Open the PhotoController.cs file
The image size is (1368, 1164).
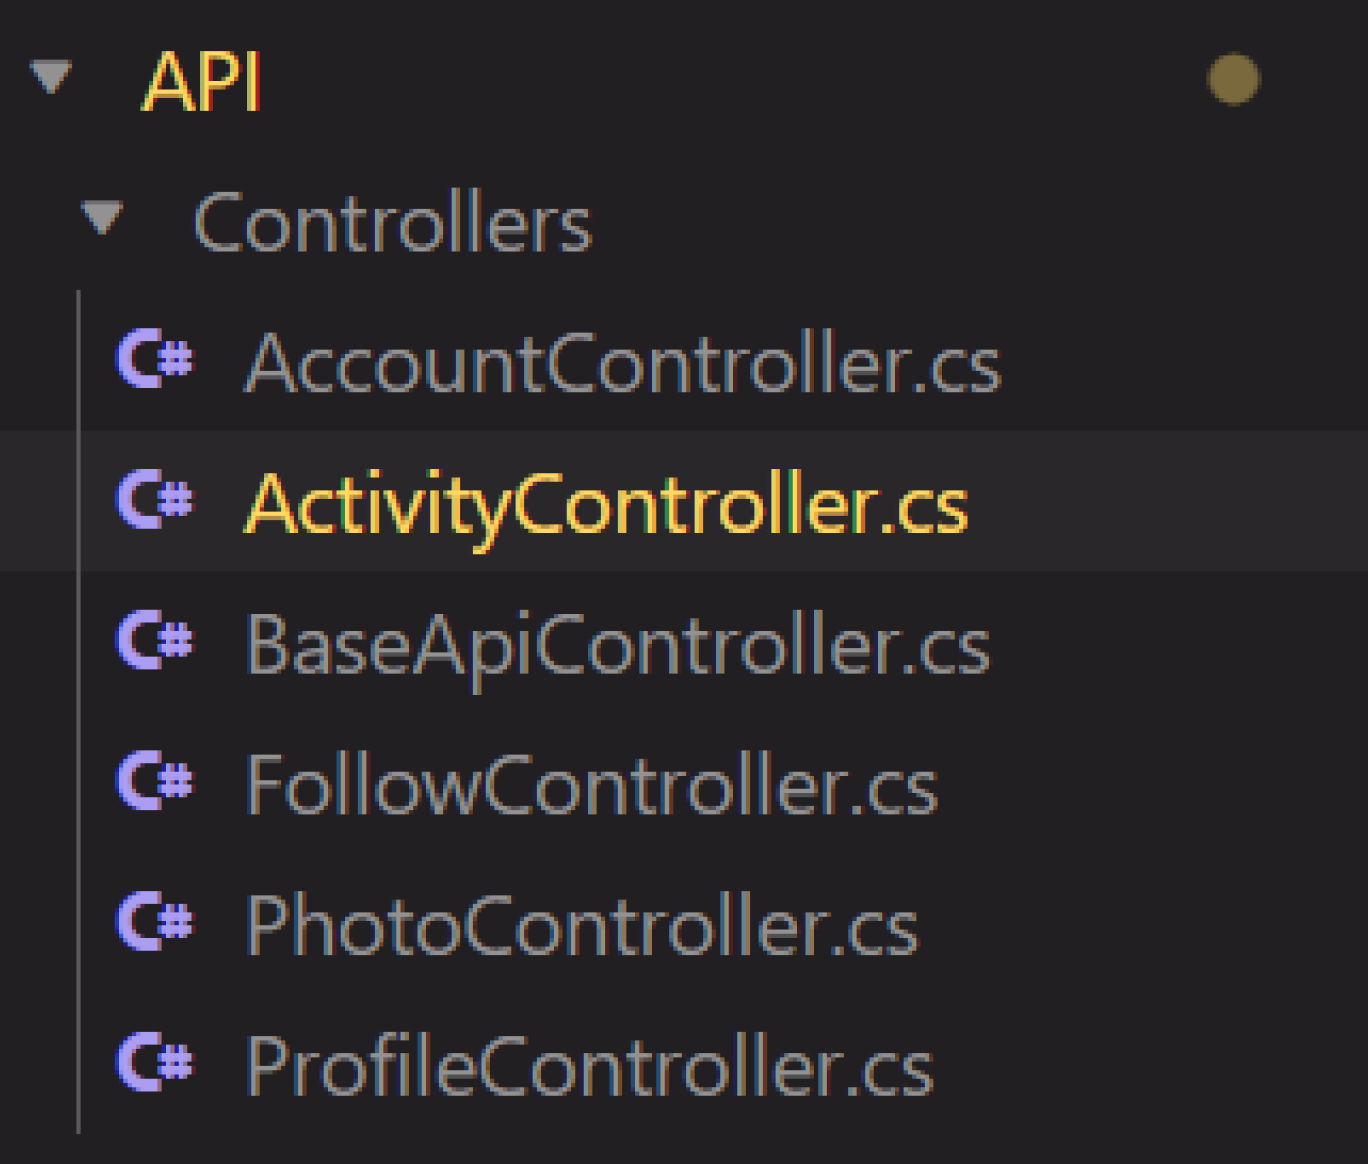582,926
